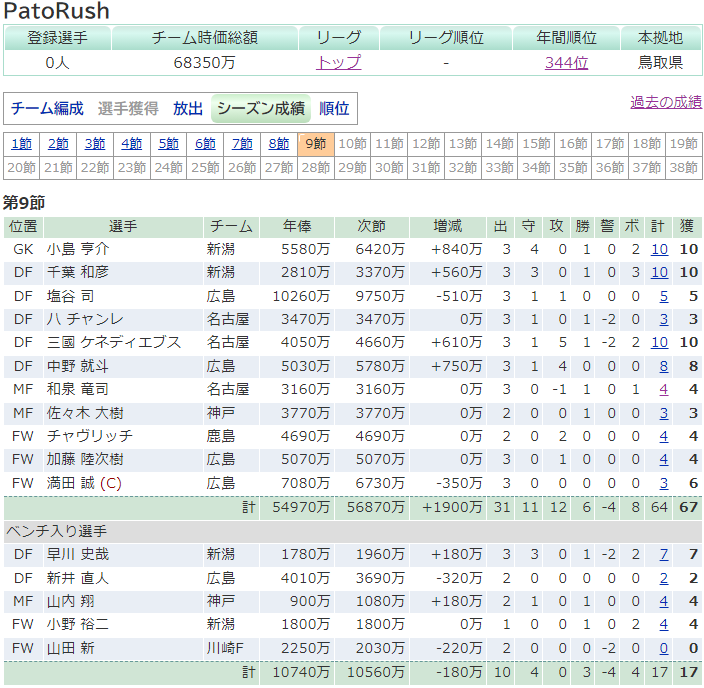Click the disabled 10節 round cell

point(352,144)
